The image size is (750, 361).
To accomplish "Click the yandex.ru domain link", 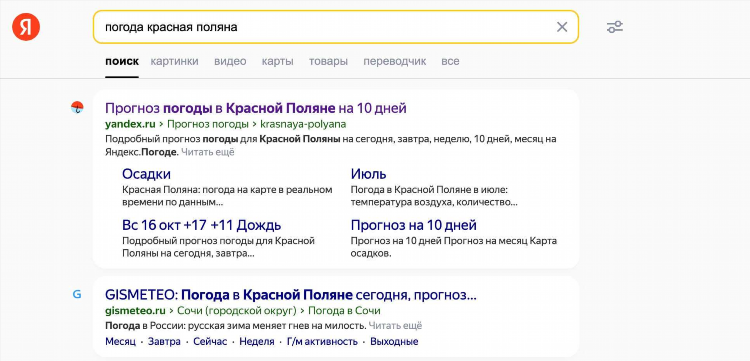I will tap(130, 124).
